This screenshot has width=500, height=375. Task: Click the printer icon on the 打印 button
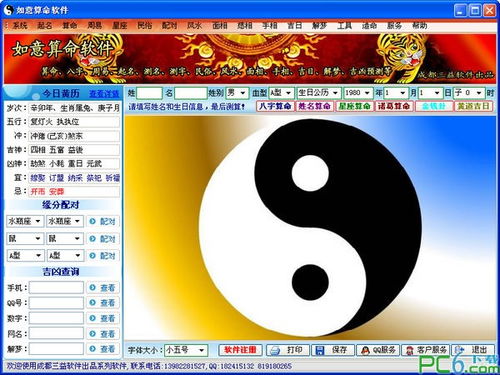click(275, 350)
